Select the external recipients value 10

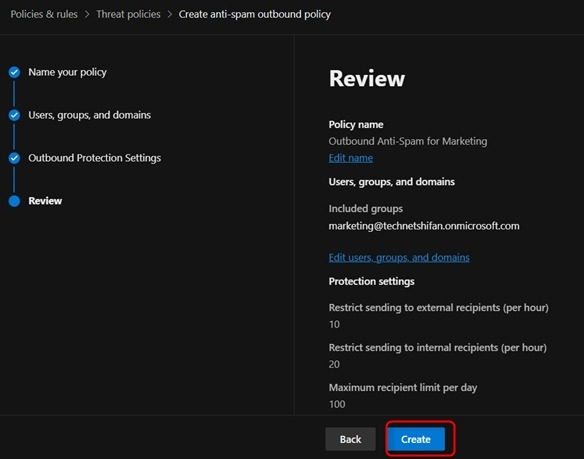pos(334,325)
